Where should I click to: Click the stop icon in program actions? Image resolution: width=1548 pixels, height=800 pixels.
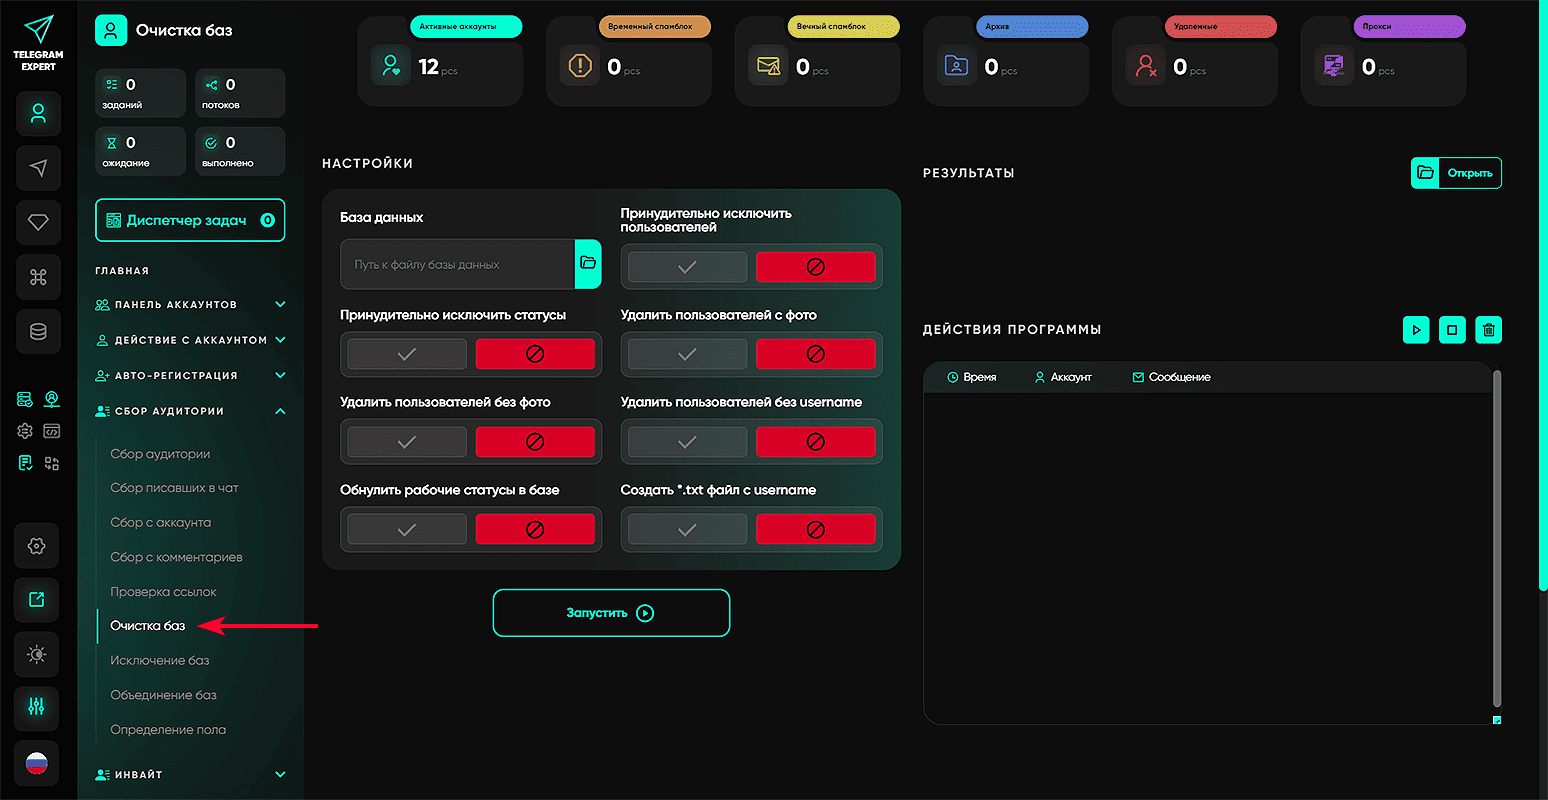click(x=1452, y=330)
